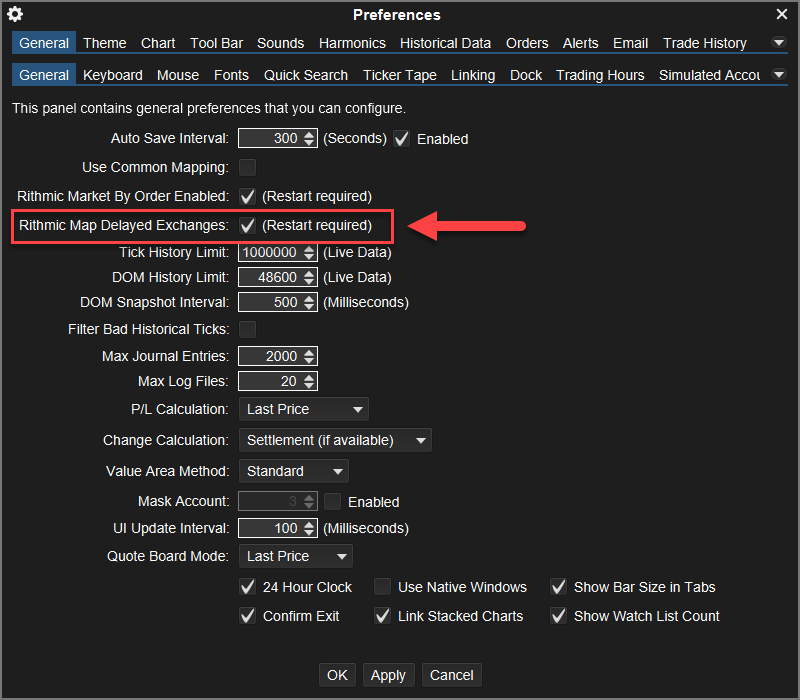Expand the Value Area Method dropdown
The image size is (800, 700).
(x=293, y=471)
